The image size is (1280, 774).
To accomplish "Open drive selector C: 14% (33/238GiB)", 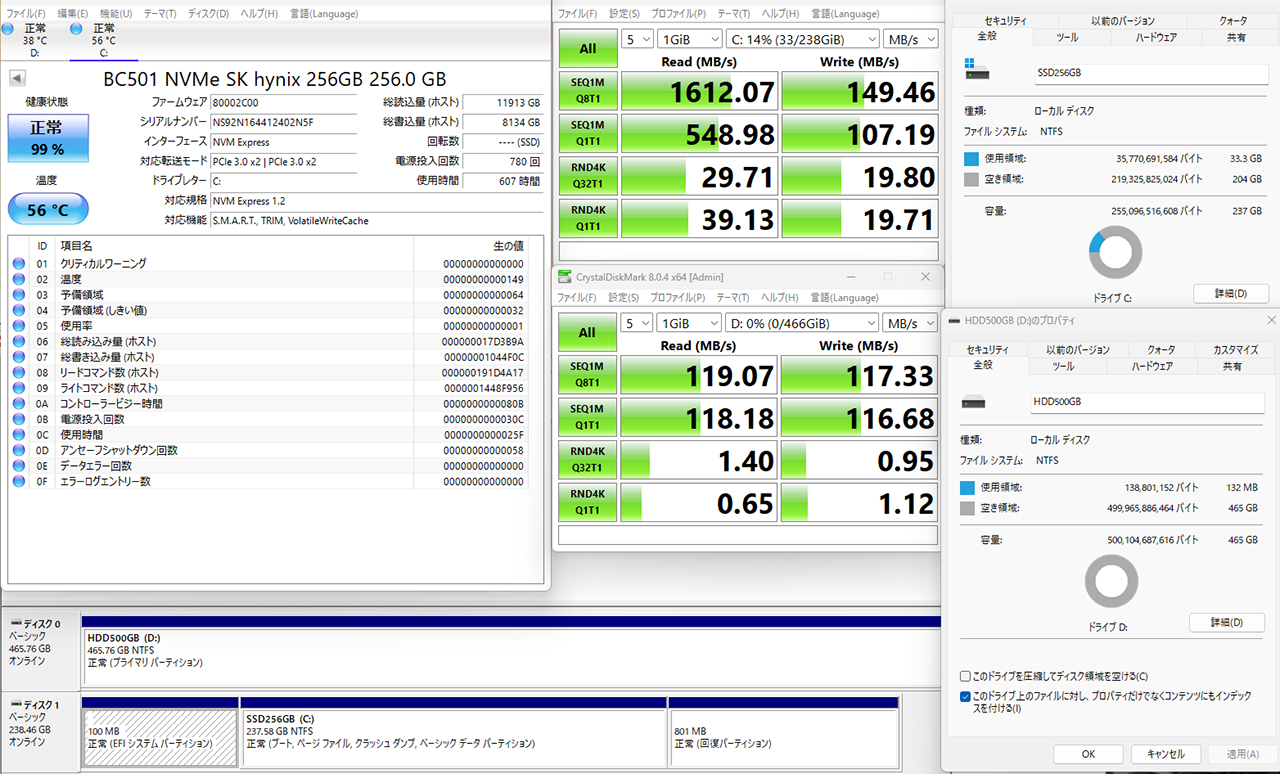I will click(x=801, y=39).
